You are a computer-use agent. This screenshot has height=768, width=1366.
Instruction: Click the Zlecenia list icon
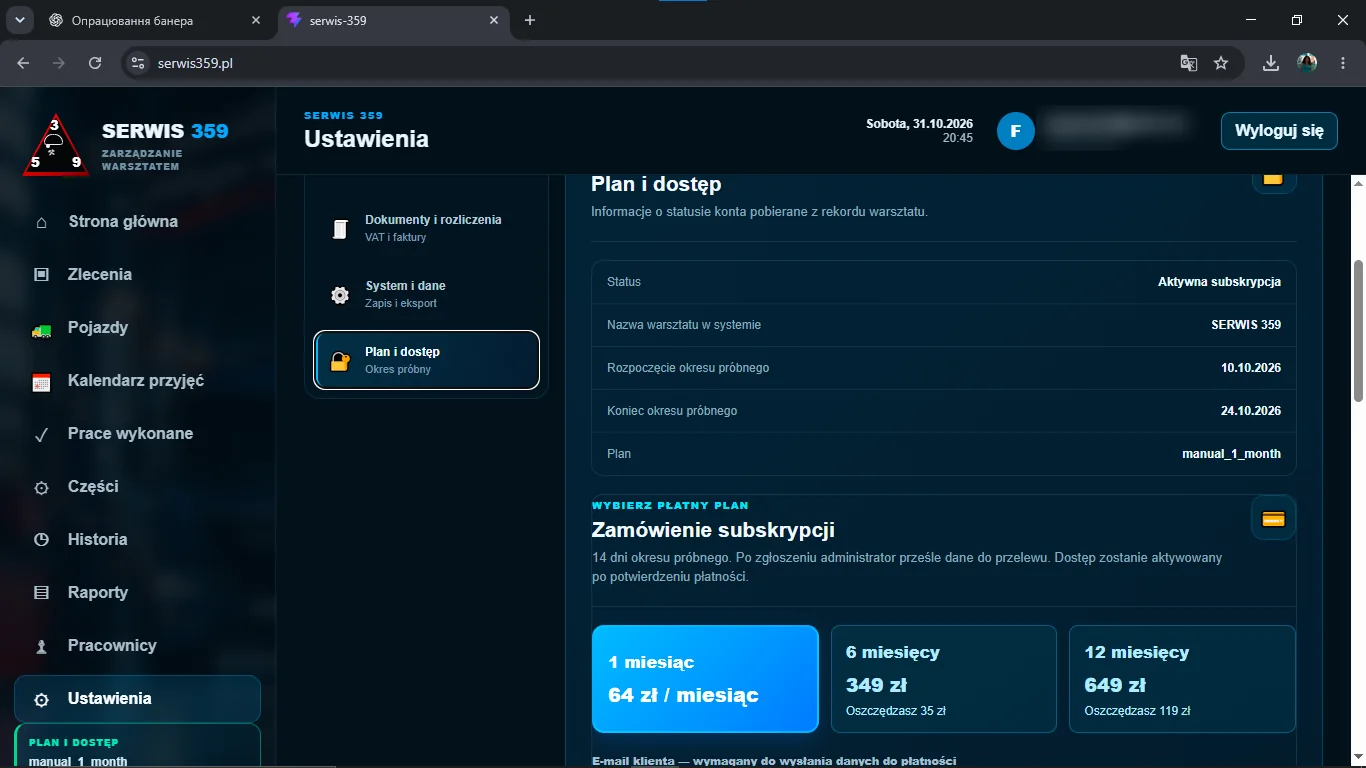(41, 275)
